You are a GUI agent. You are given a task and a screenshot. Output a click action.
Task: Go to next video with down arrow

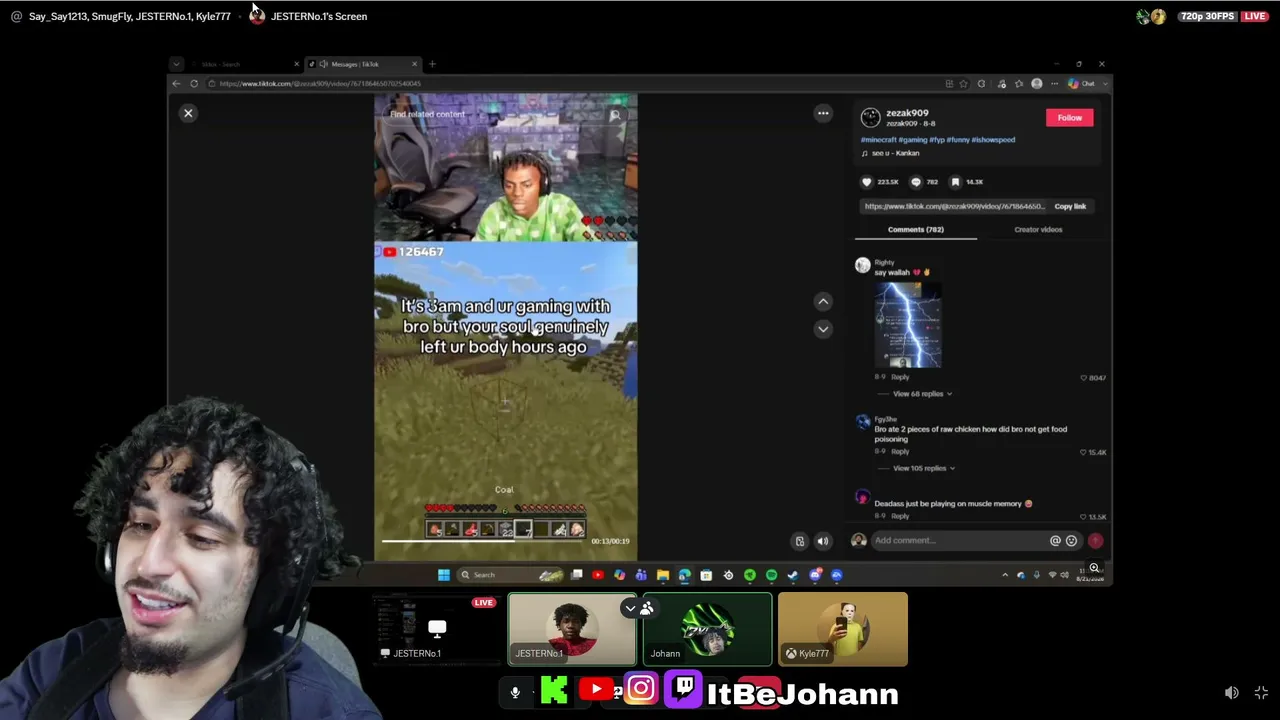[823, 328]
